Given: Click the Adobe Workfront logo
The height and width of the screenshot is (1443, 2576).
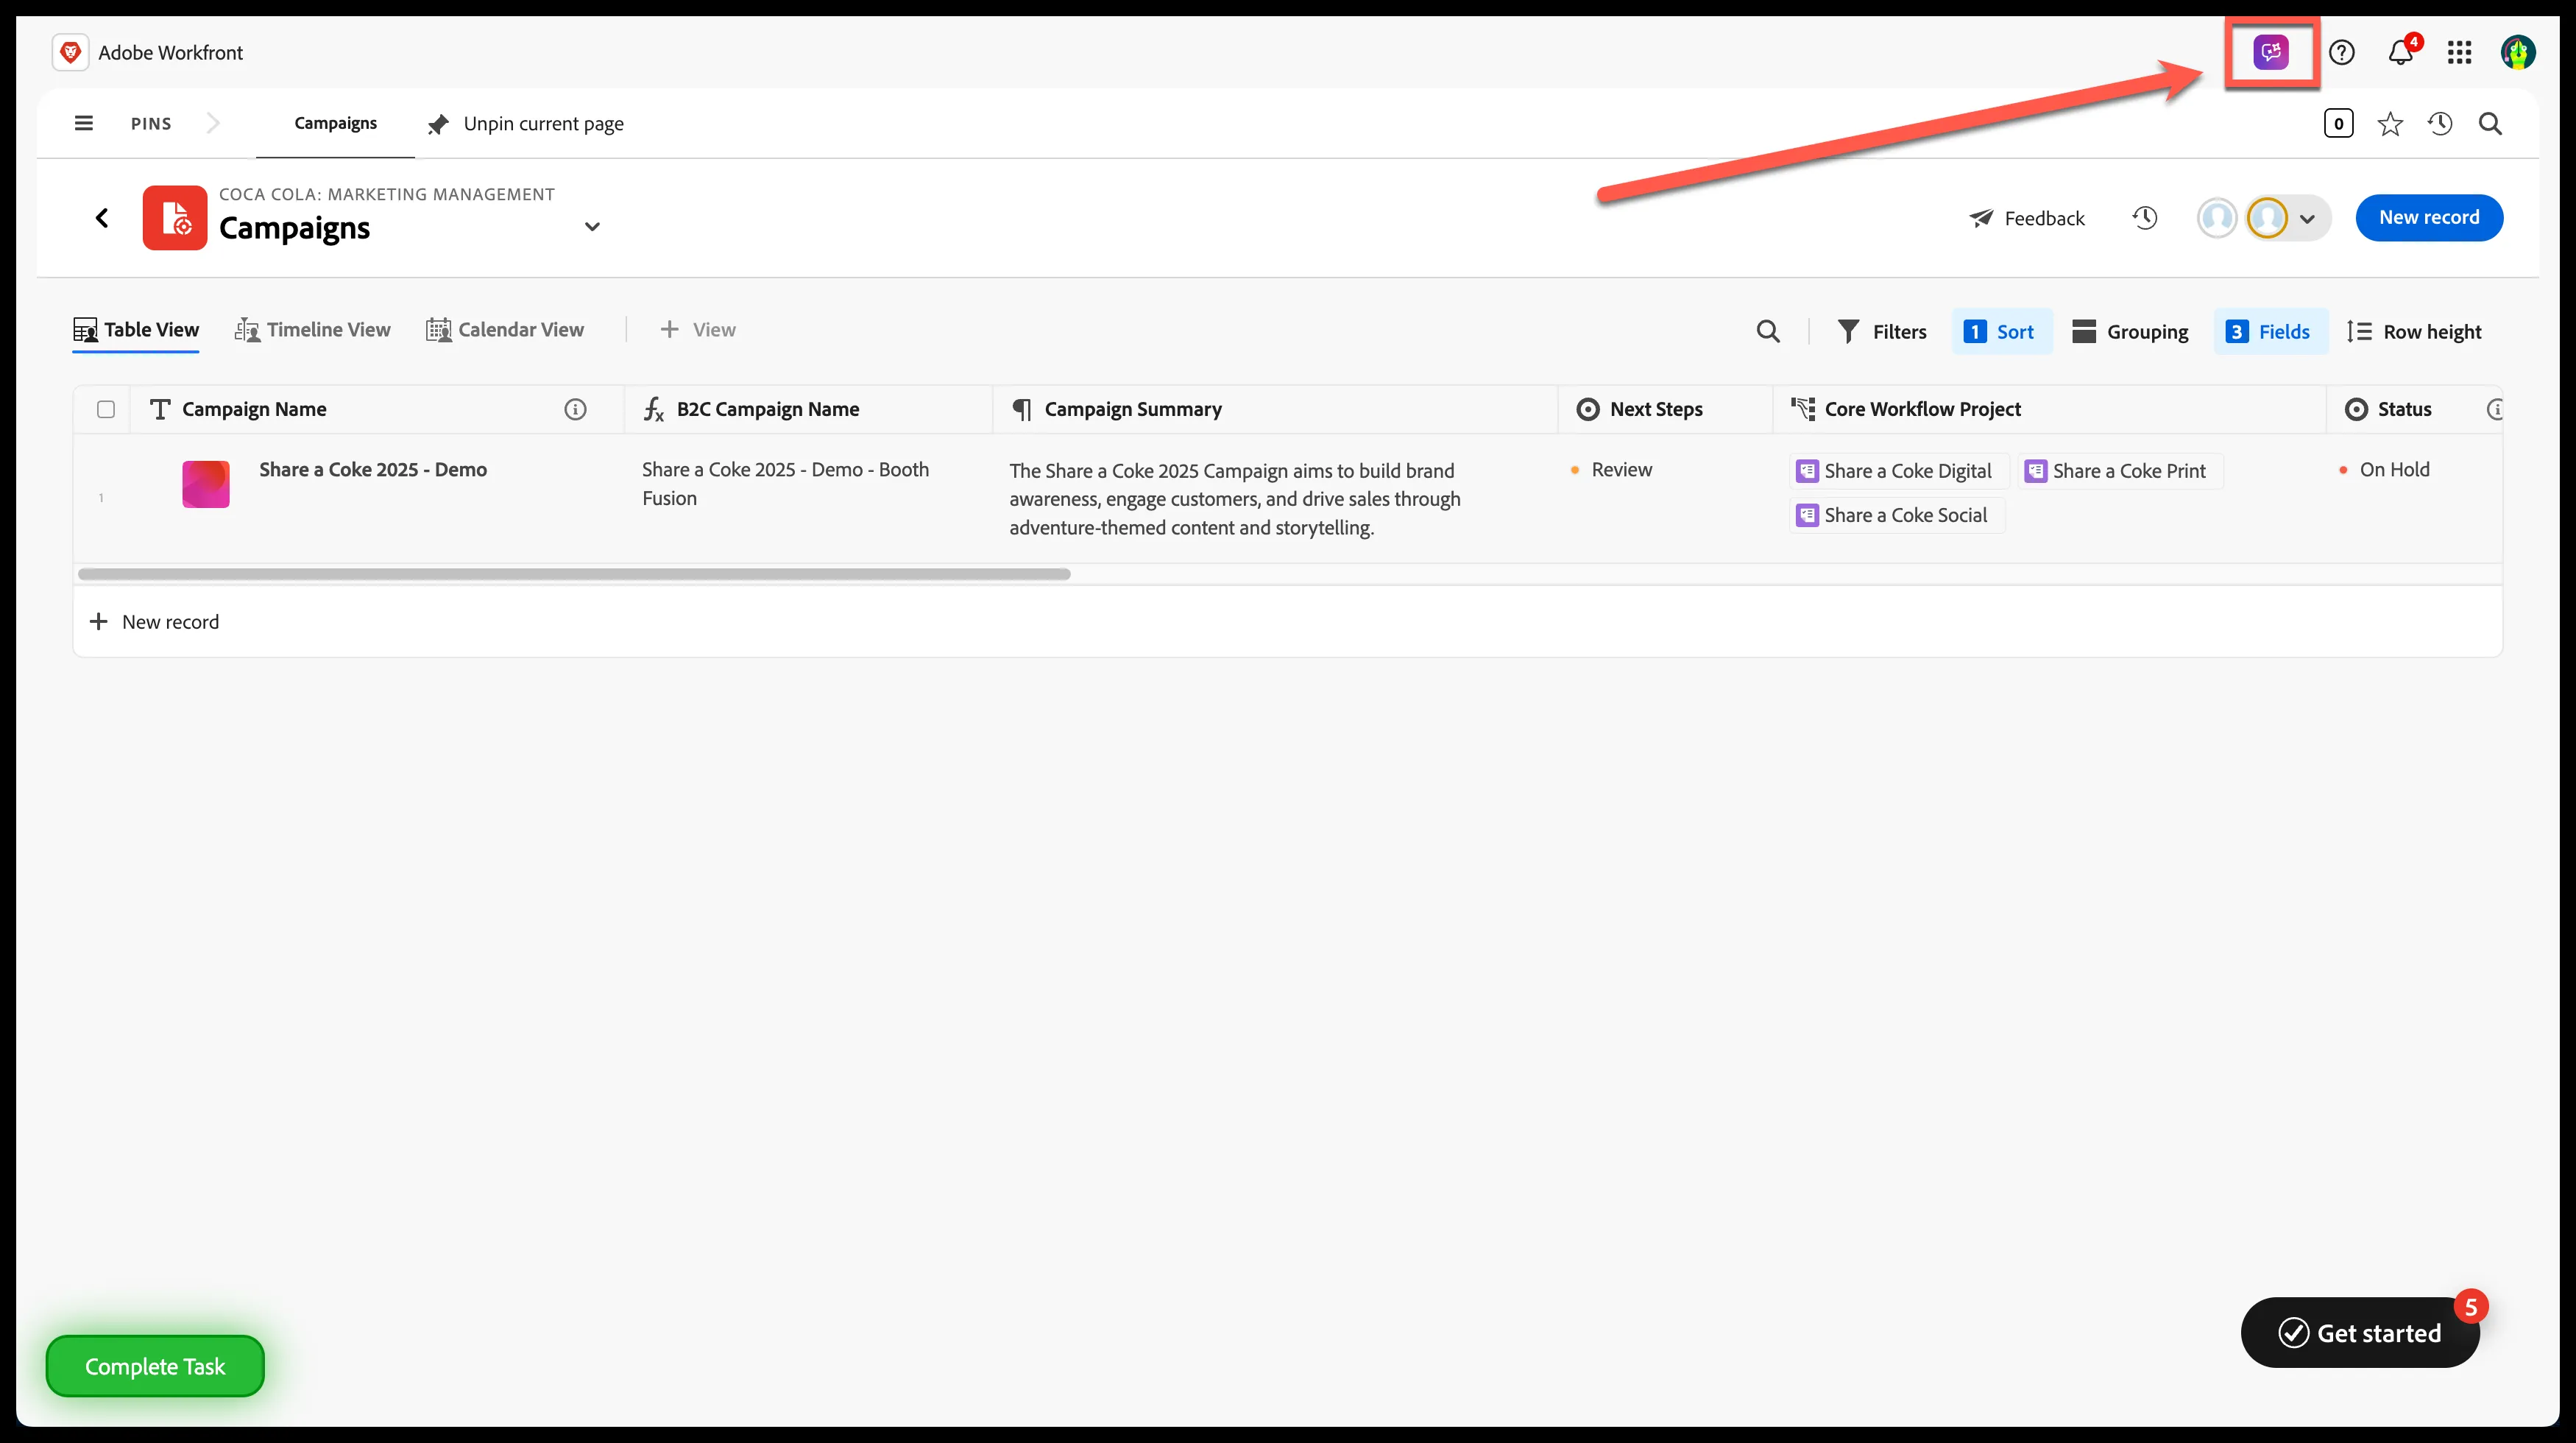Looking at the screenshot, I should click(x=70, y=52).
